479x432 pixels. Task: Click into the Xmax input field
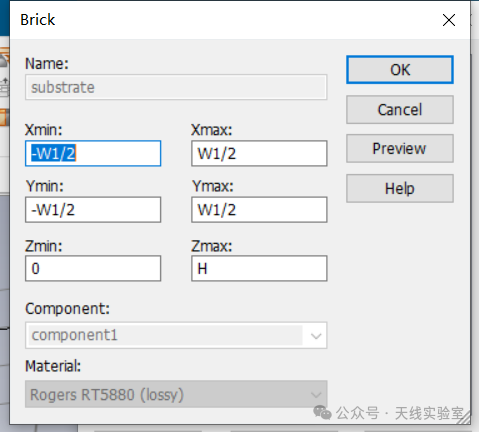coord(259,153)
